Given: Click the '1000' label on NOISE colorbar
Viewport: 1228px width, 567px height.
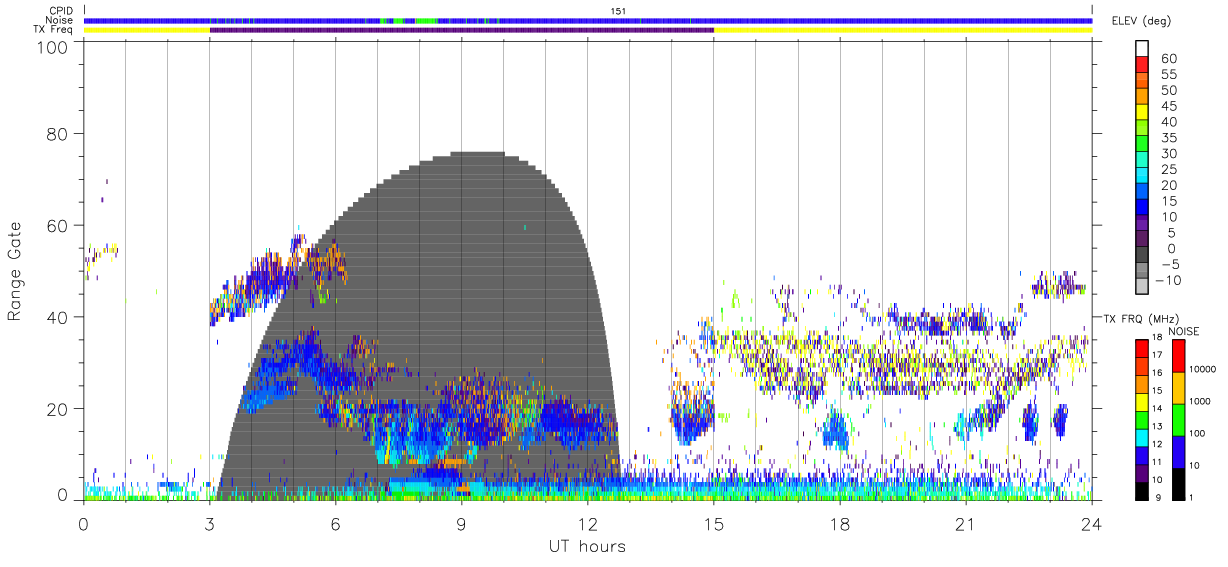Looking at the screenshot, I should [x=1201, y=403].
